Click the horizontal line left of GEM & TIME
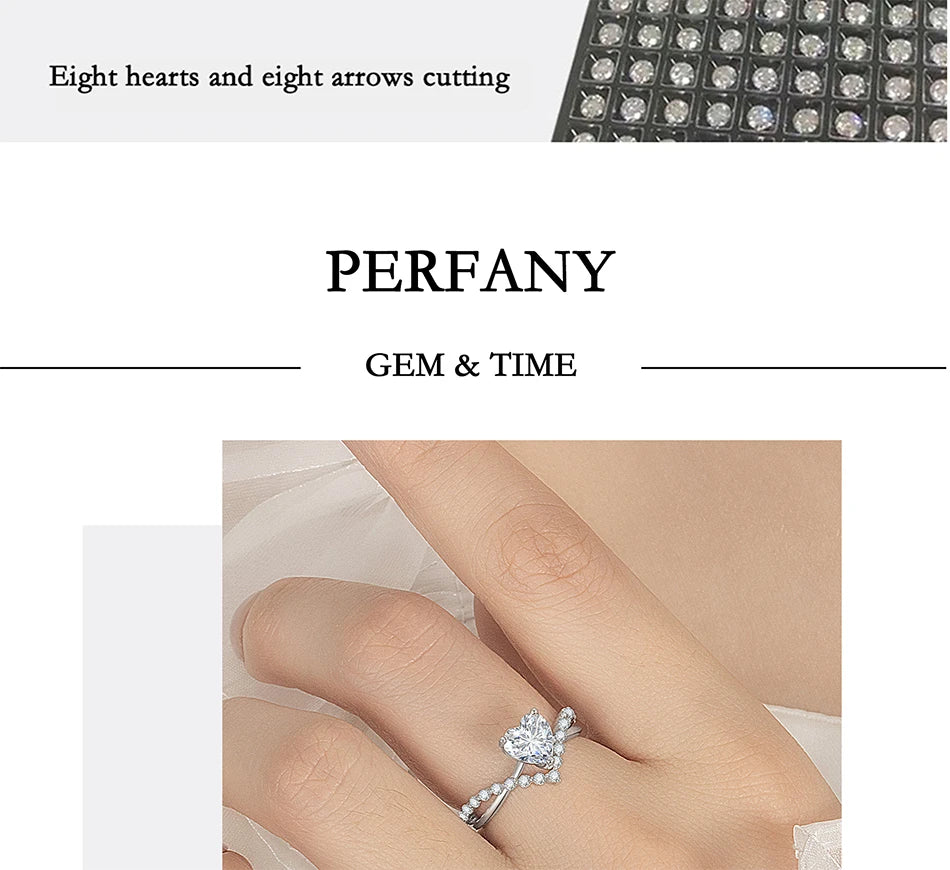Image resolution: width=950 pixels, height=870 pixels. click(x=150, y=367)
